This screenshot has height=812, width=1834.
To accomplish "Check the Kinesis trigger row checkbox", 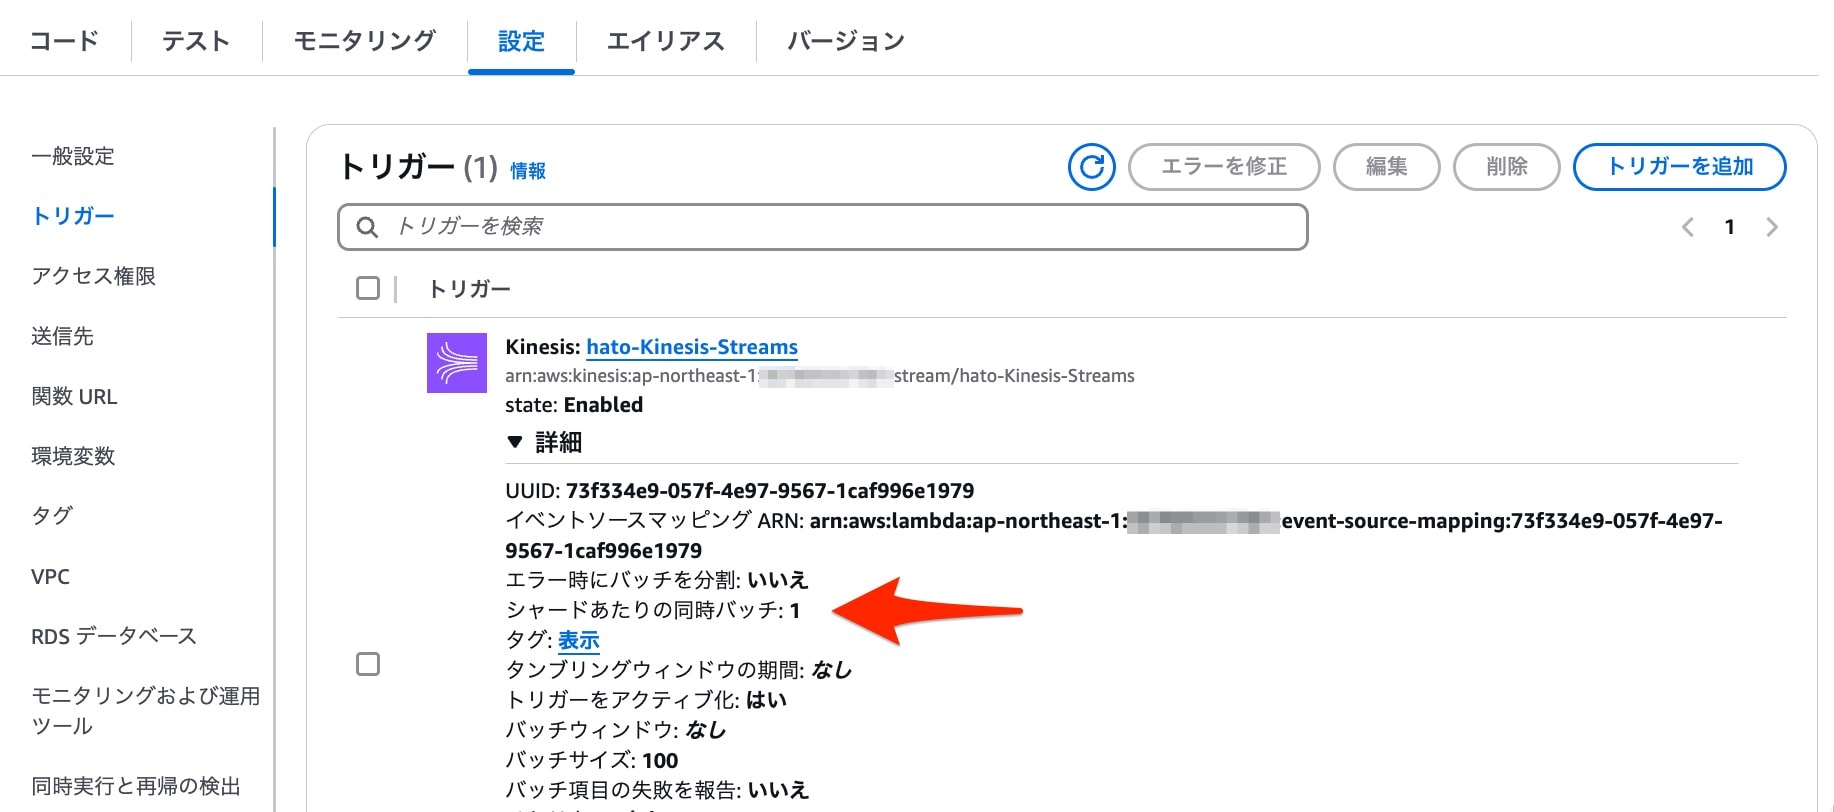I will click(368, 664).
